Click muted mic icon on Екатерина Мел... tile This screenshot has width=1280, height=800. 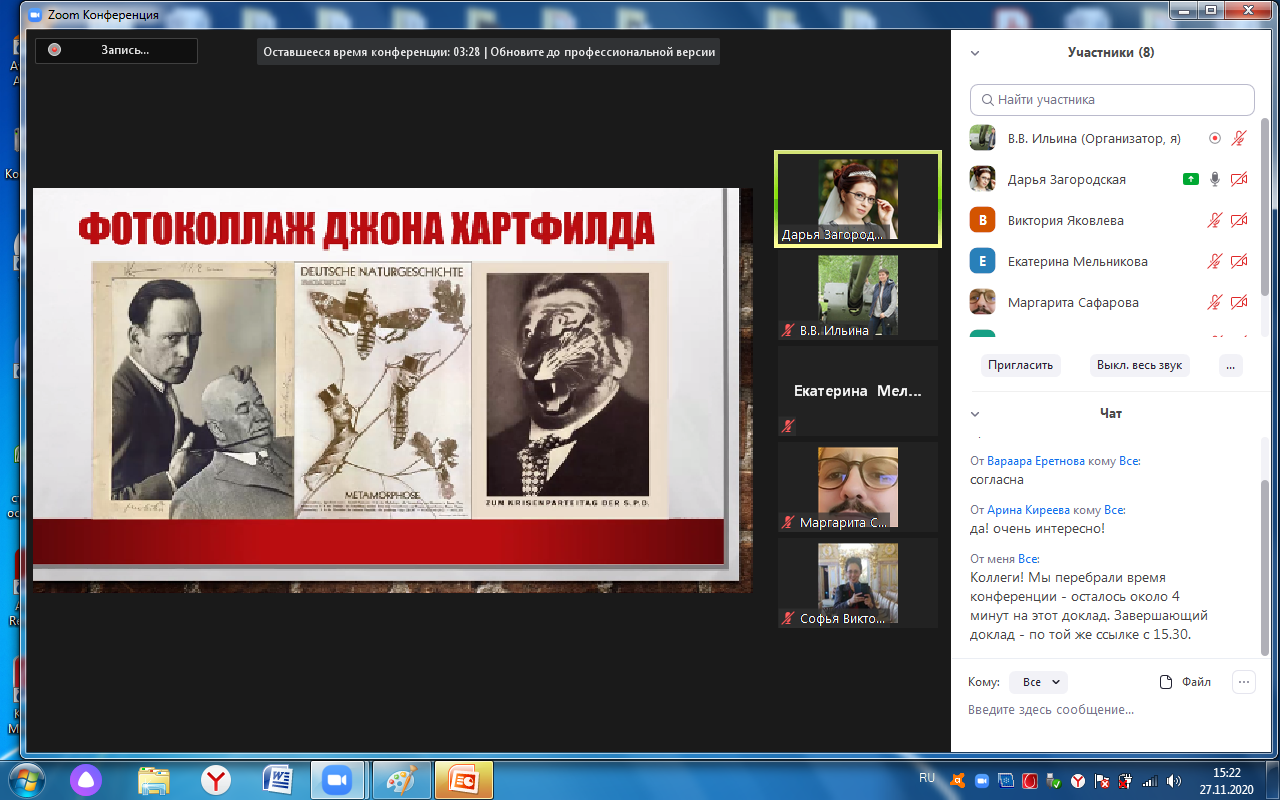coord(788,426)
